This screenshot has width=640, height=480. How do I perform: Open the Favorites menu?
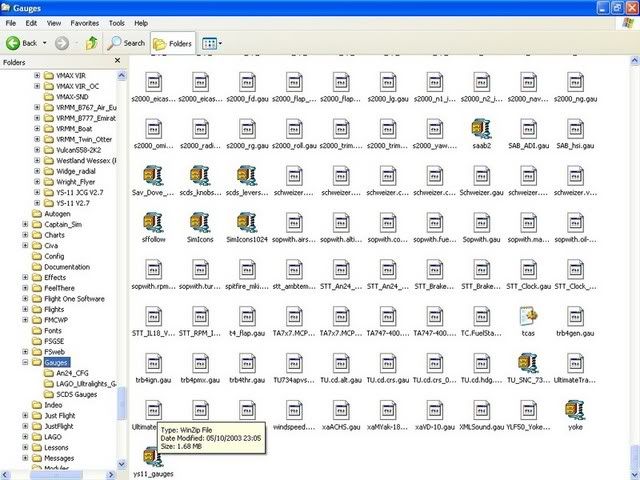(84, 23)
